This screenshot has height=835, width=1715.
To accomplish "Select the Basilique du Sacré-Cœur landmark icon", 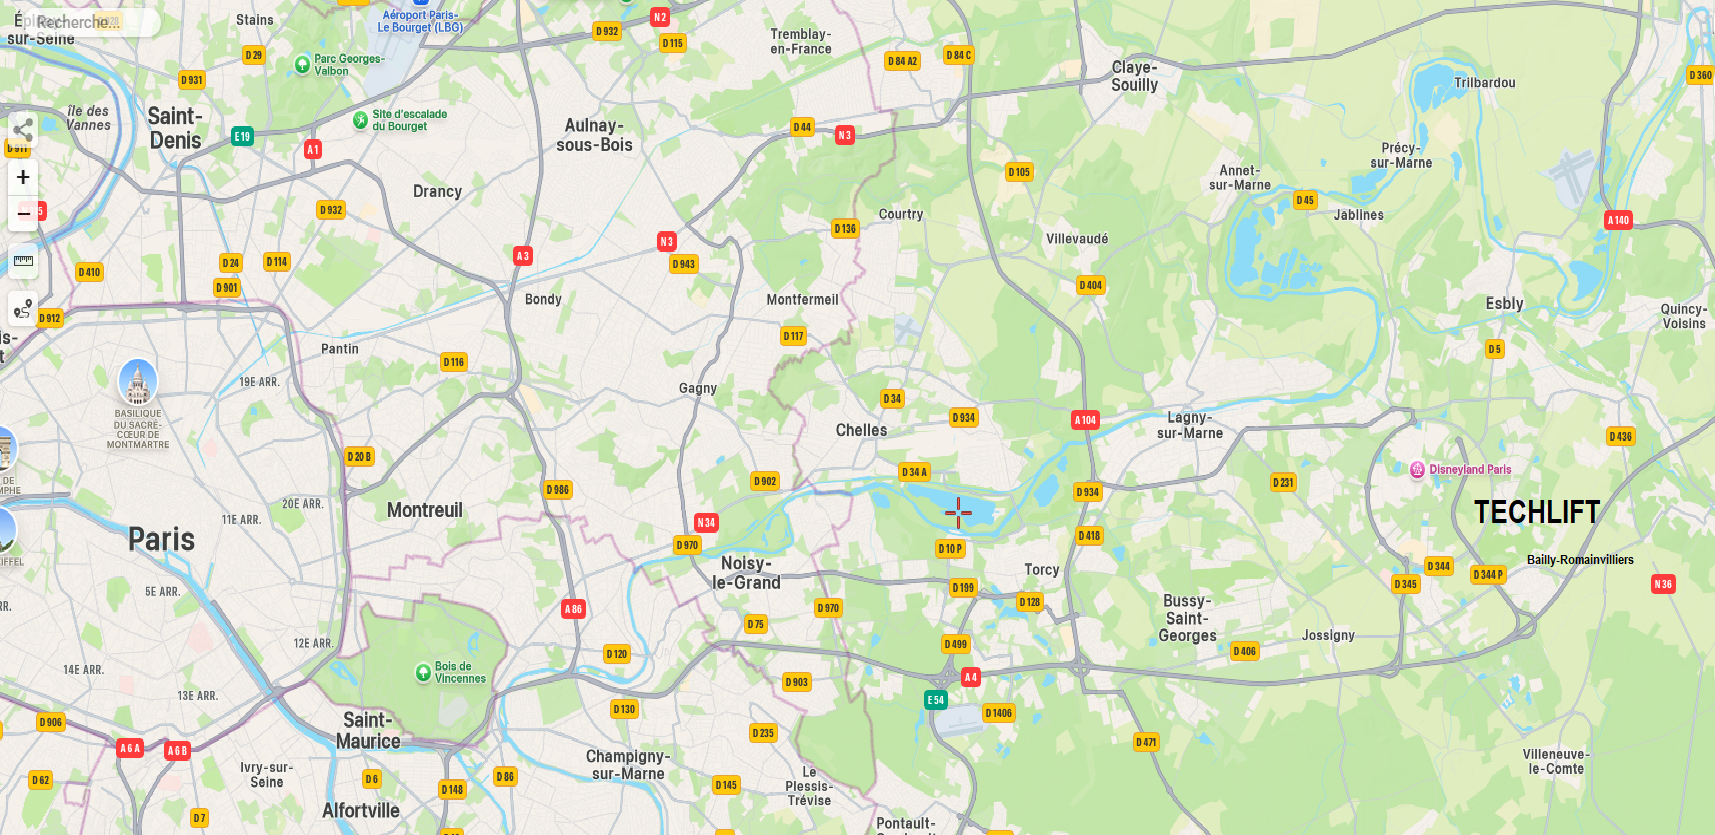I will [138, 382].
